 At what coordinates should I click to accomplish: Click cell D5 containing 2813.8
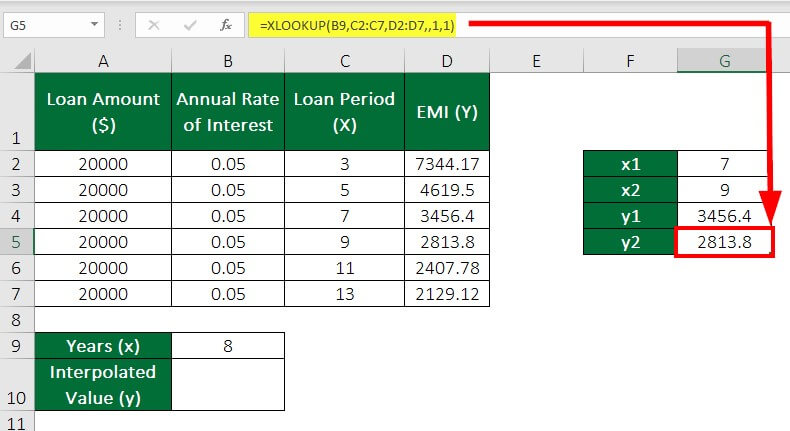pos(447,242)
